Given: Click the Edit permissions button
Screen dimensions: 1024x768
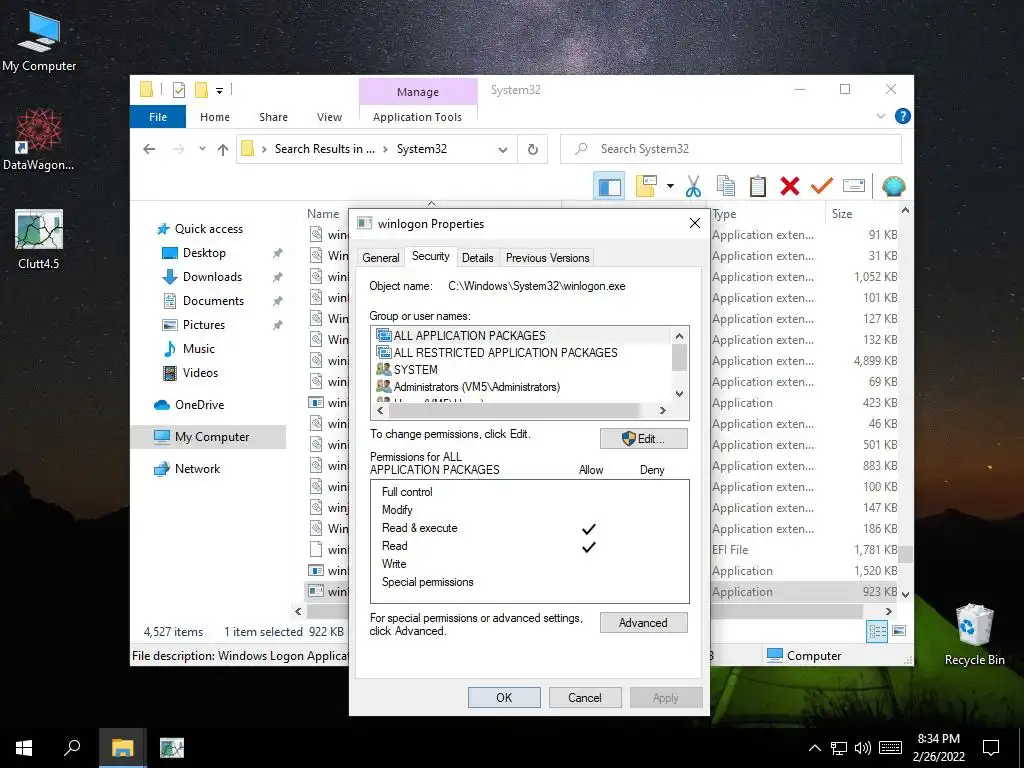Looking at the screenshot, I should coord(643,439).
